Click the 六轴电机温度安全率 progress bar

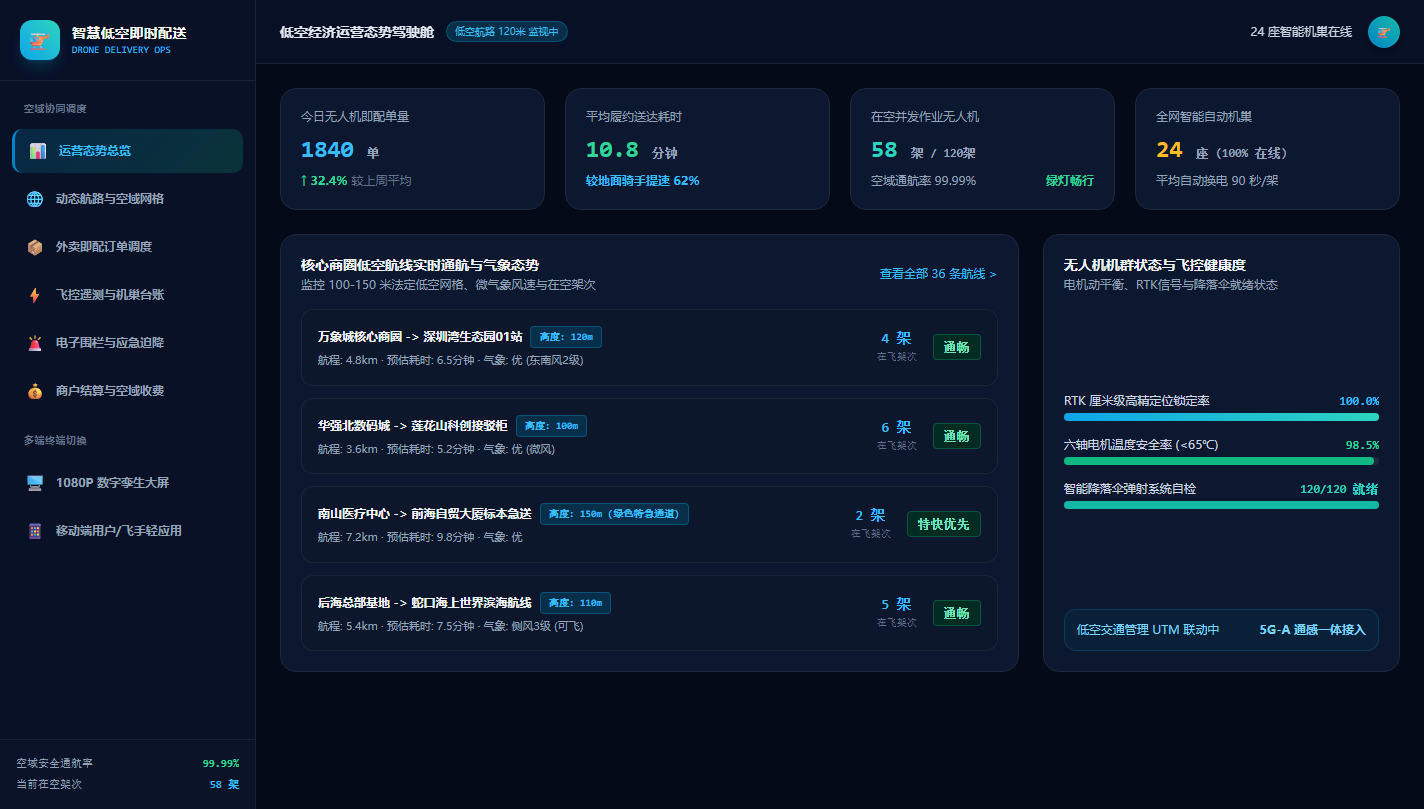pyautogui.click(x=1221, y=461)
